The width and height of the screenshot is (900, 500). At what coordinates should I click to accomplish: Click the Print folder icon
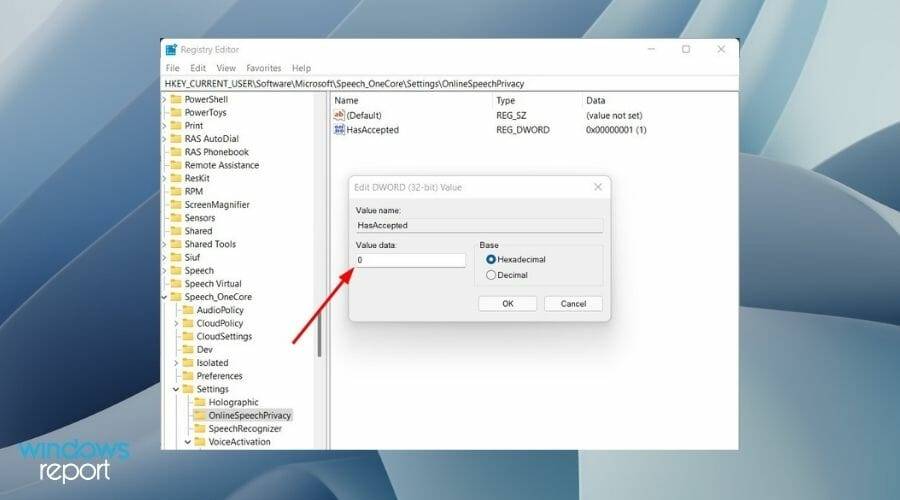pos(176,126)
